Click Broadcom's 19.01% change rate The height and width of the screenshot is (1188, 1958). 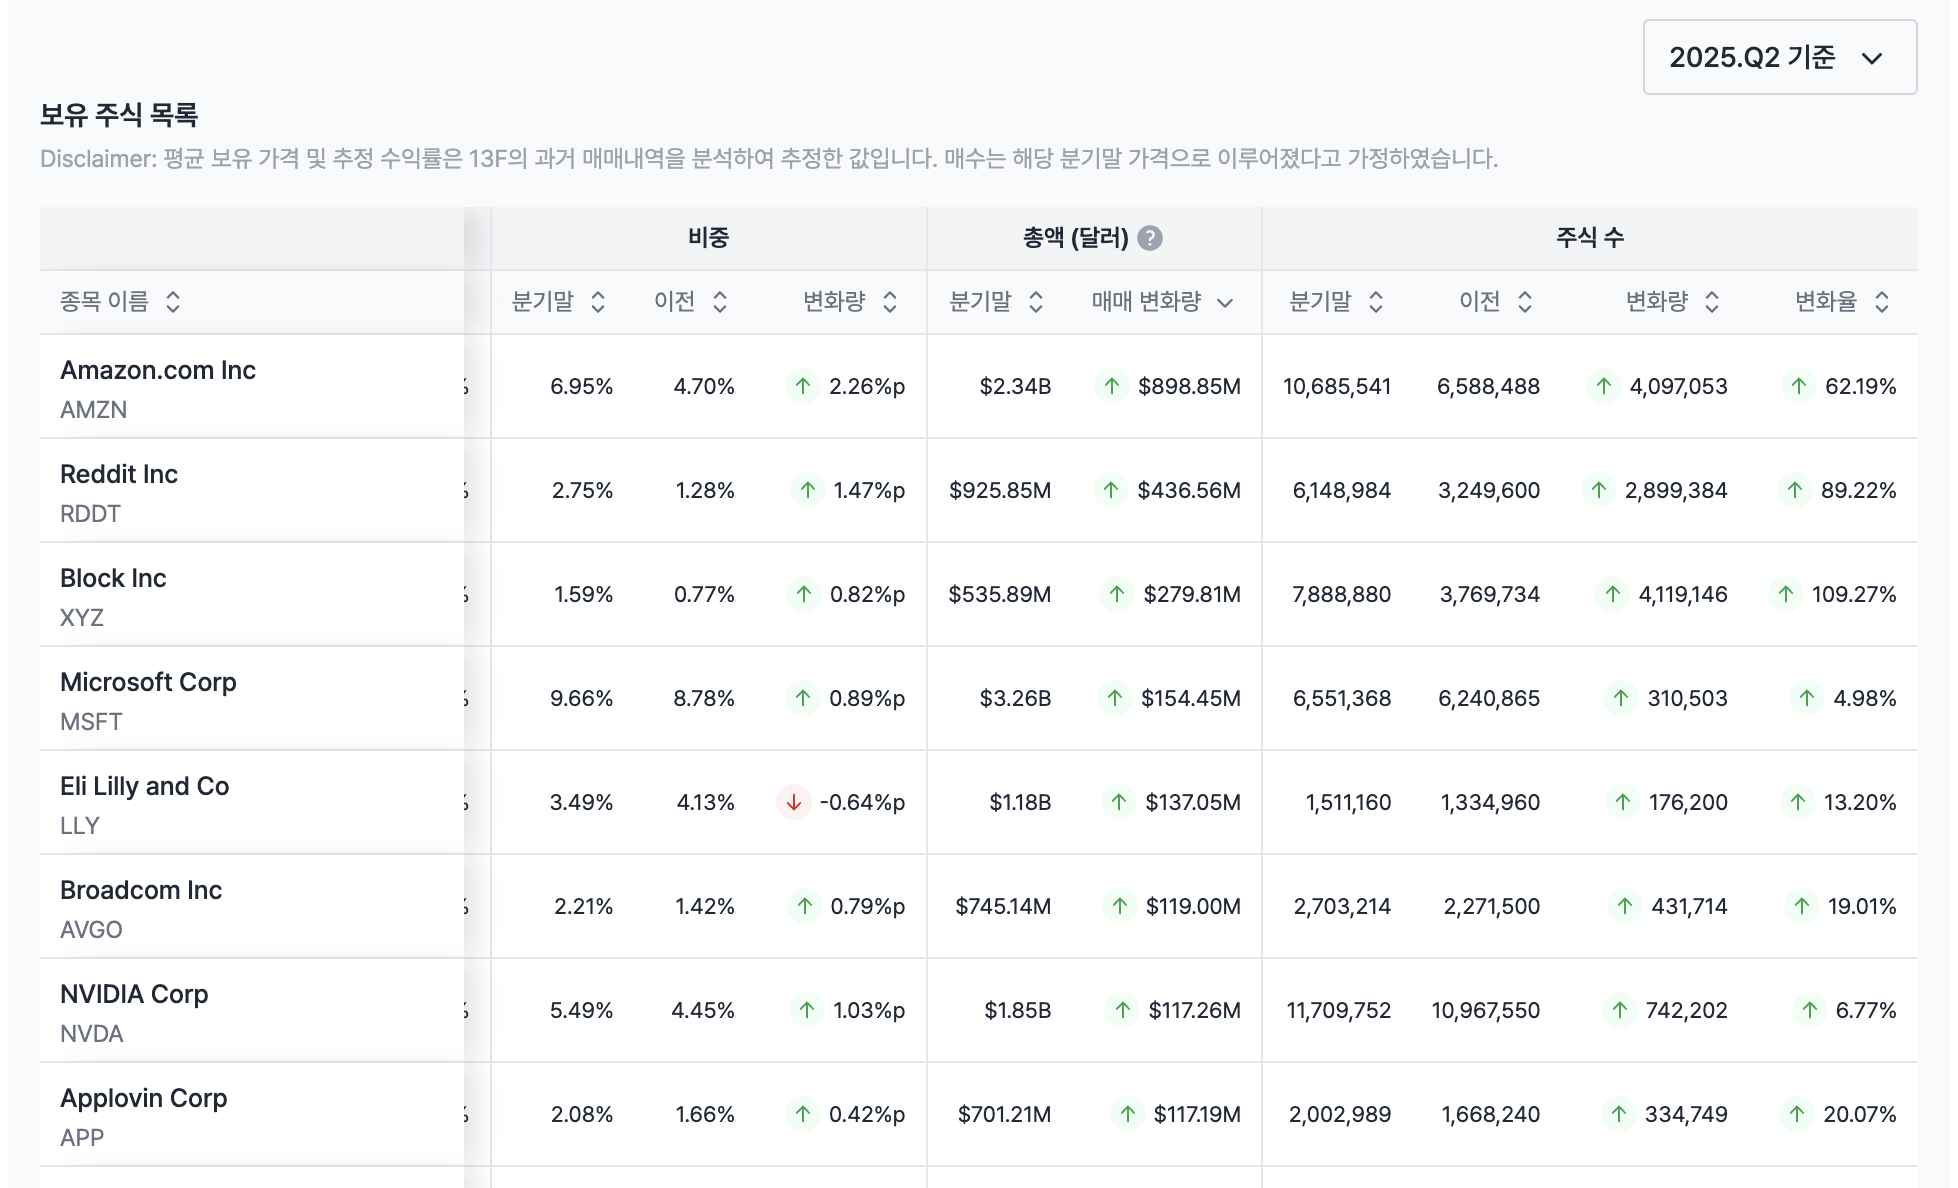[x=1862, y=906]
